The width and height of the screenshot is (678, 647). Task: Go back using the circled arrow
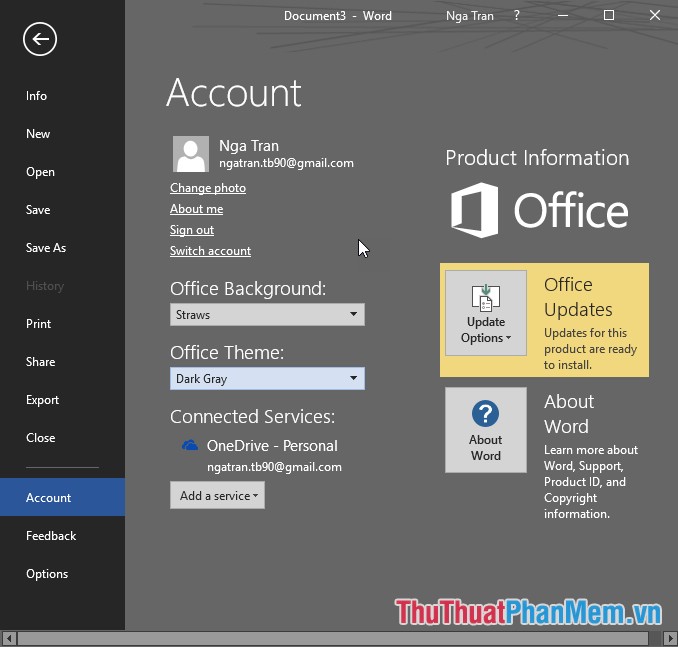40,39
